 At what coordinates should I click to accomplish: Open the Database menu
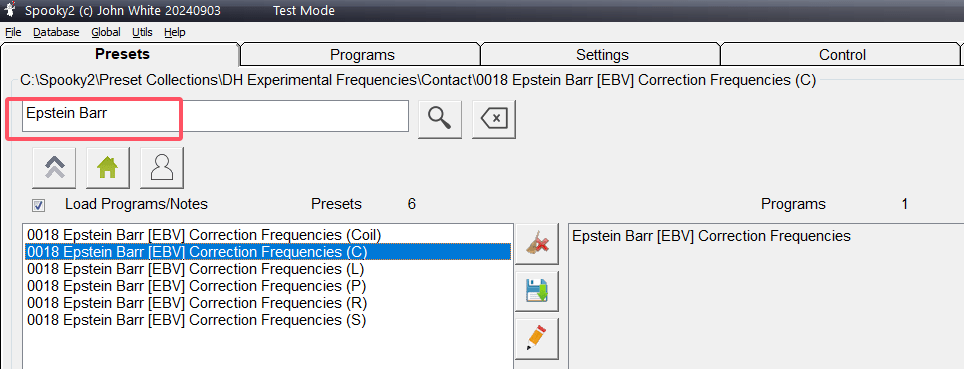click(x=56, y=32)
